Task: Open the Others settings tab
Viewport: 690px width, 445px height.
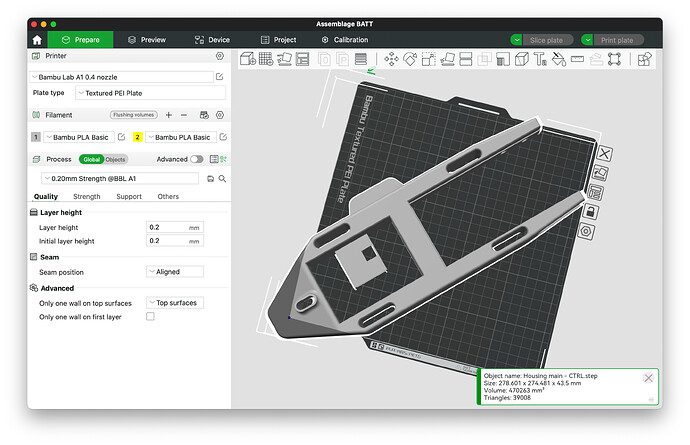Action: click(168, 197)
